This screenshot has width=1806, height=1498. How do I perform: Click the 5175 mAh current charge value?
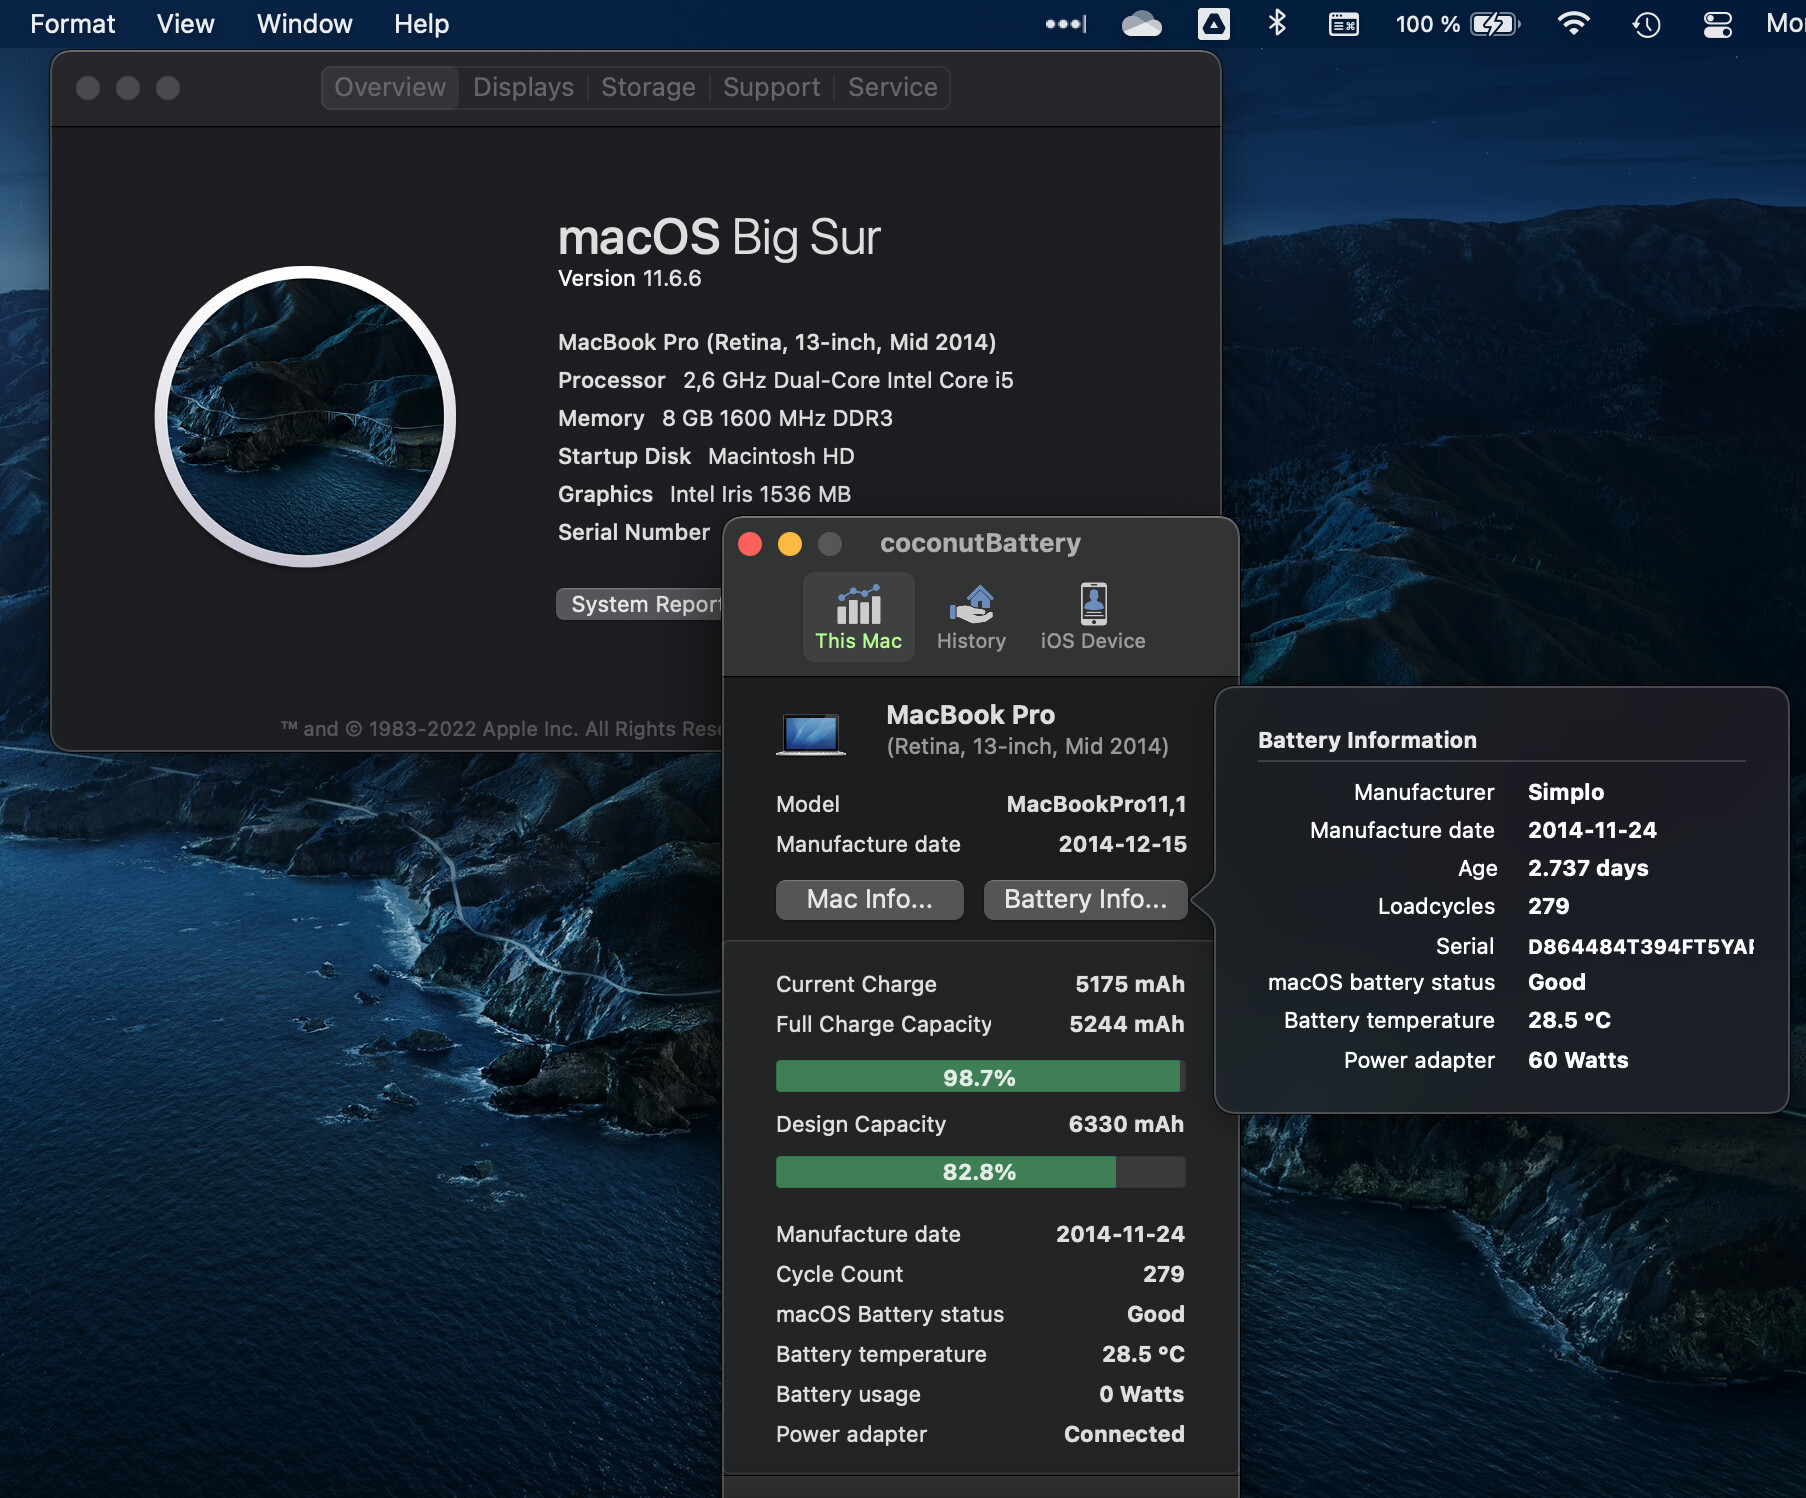tap(1129, 984)
